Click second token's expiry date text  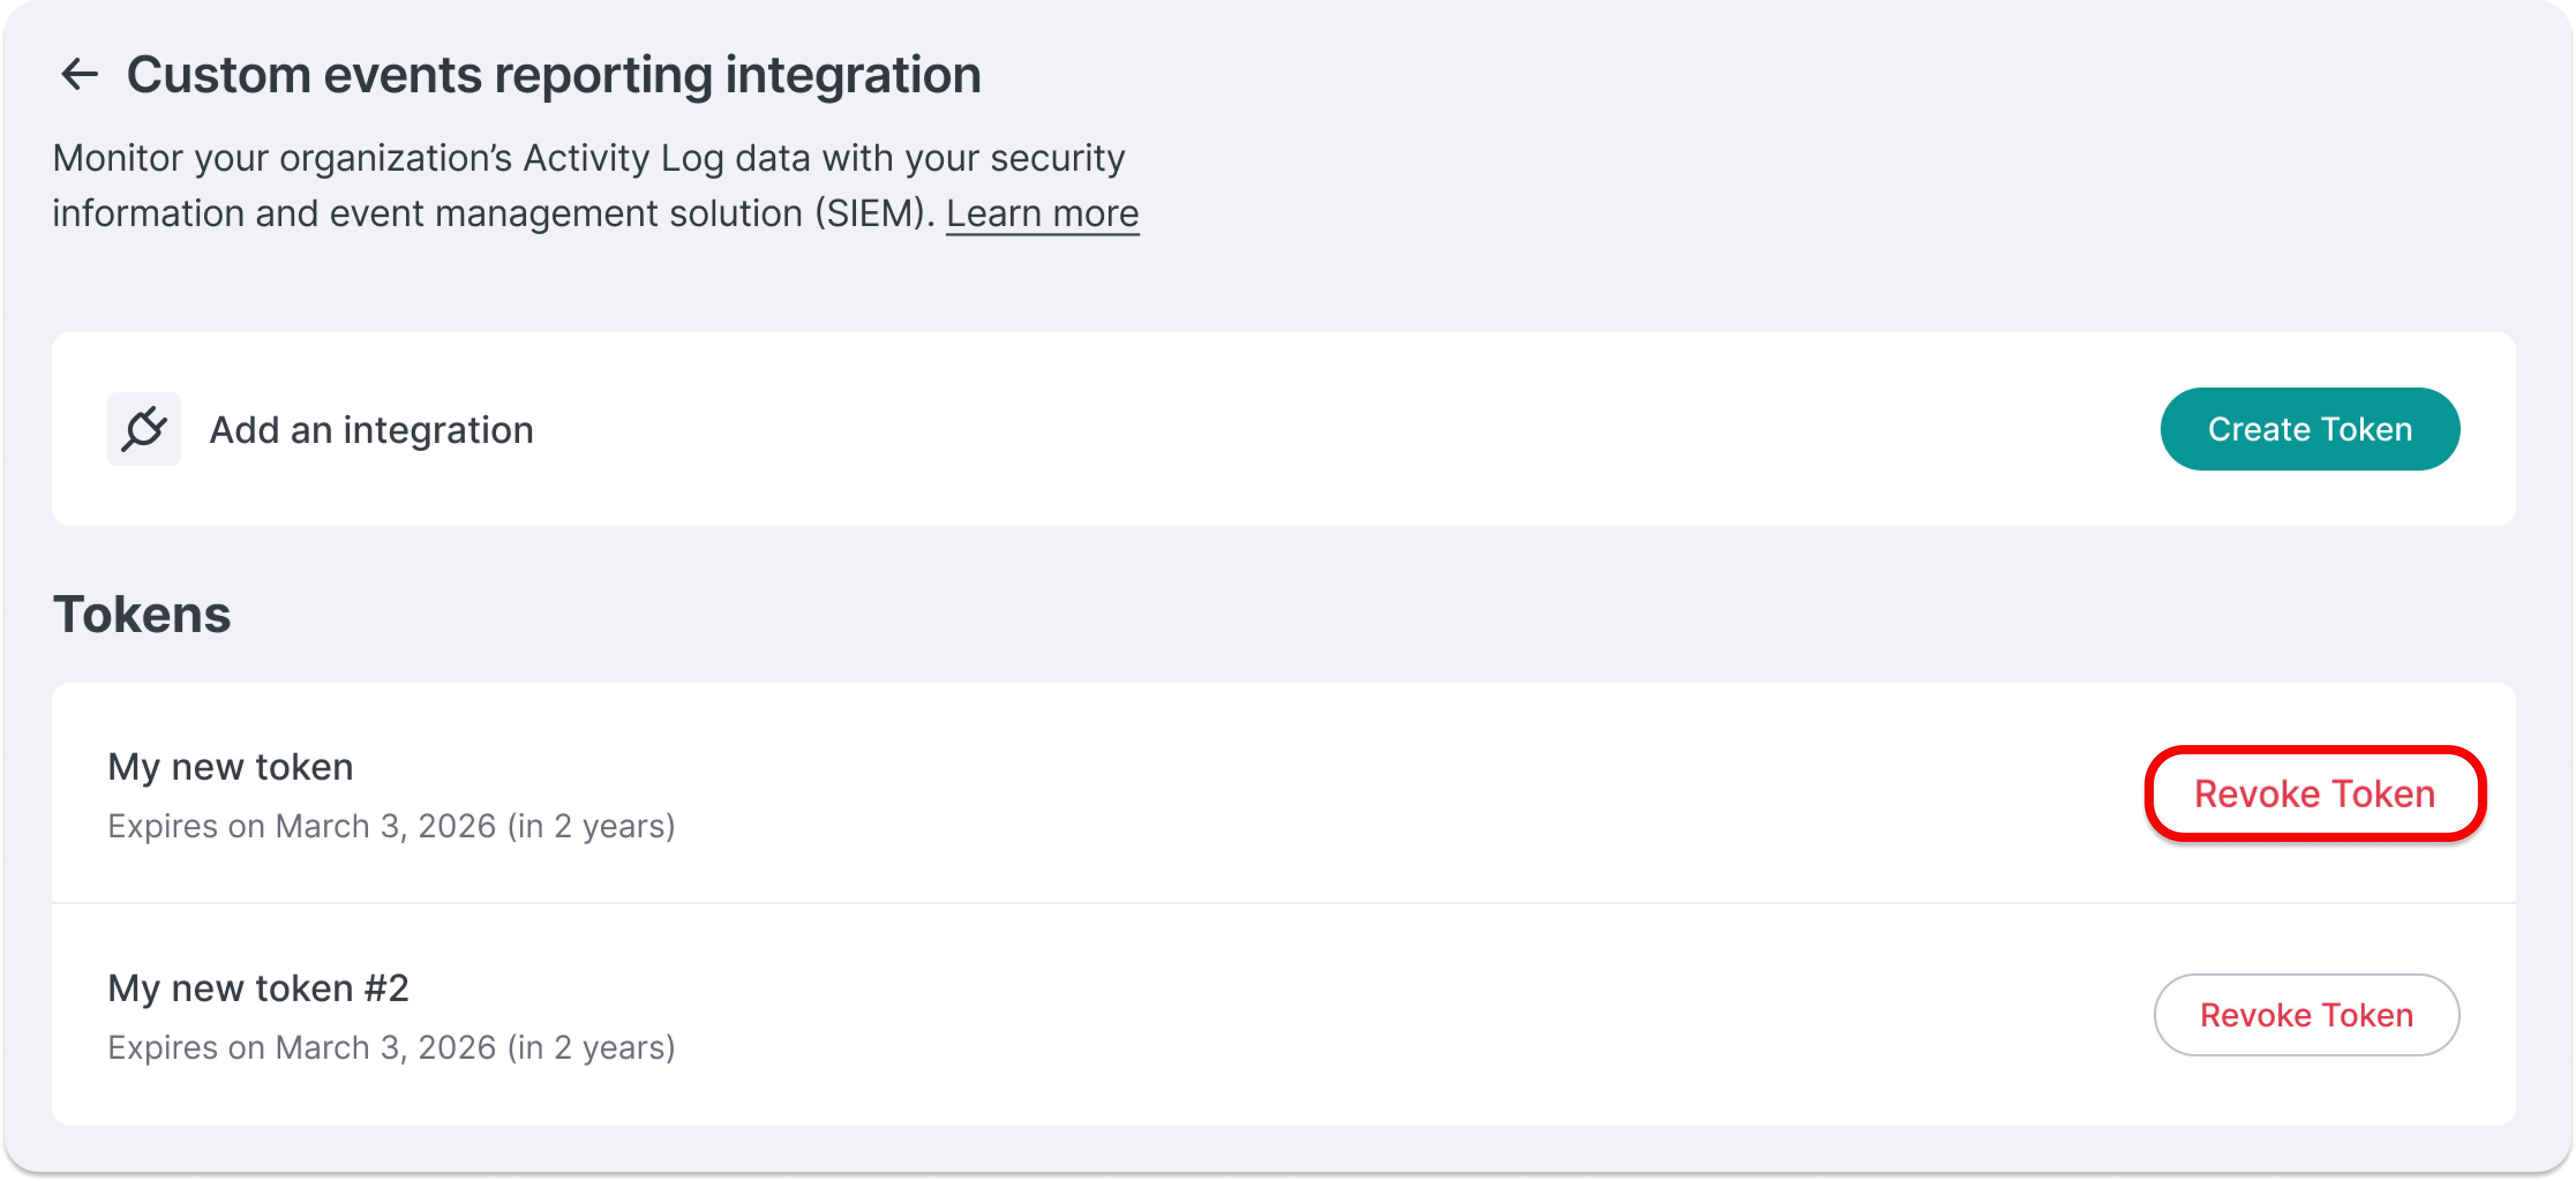point(391,1047)
